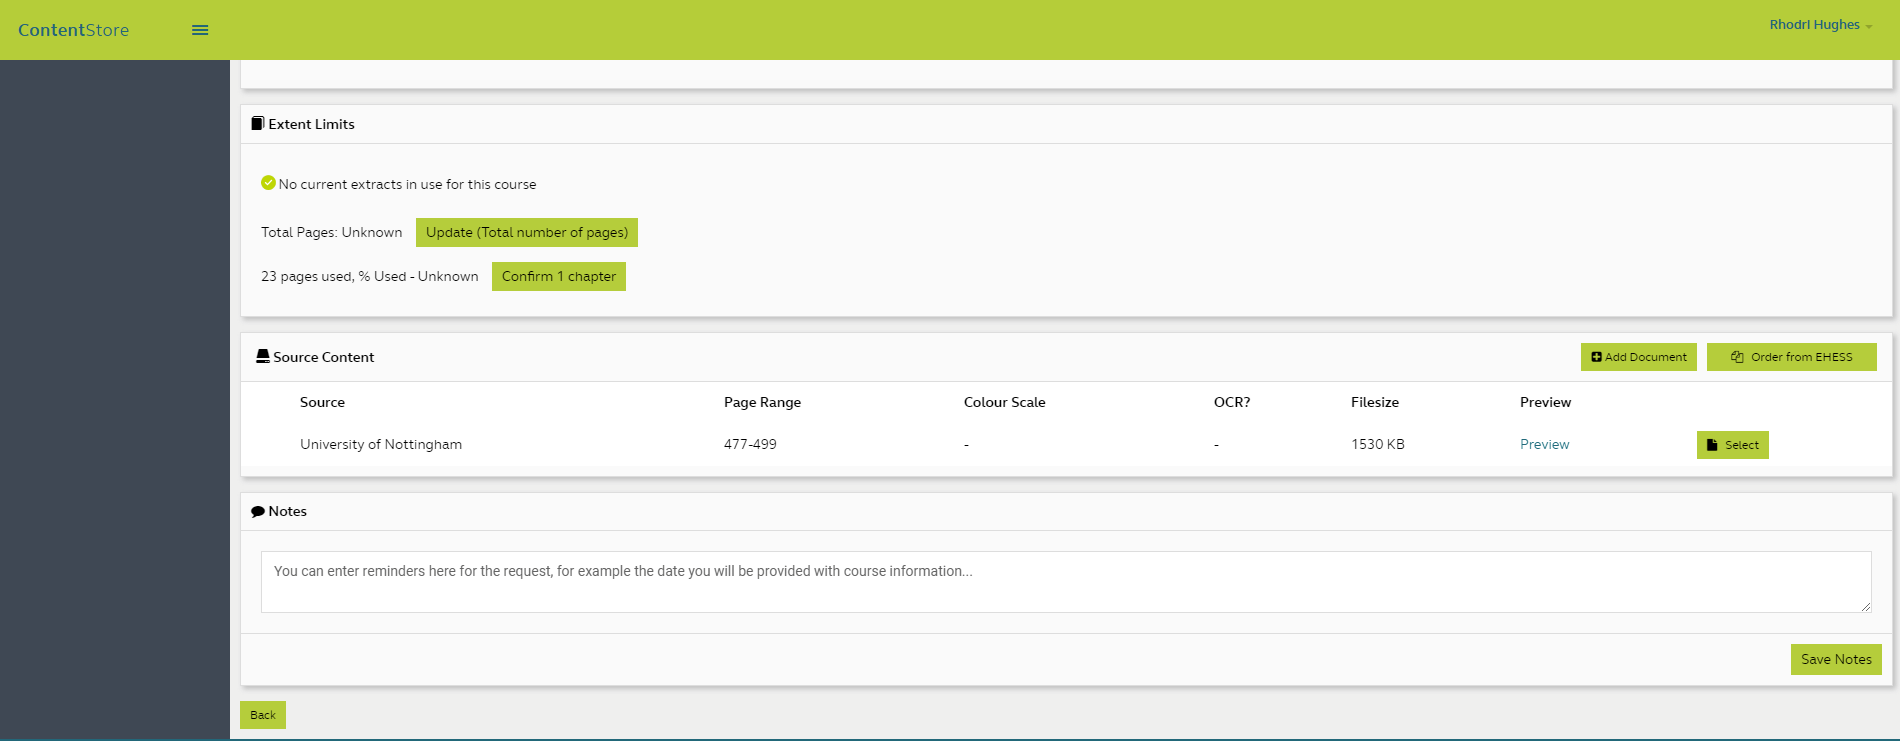Click the file icon on Select button
Screen dimensions: 1900x741
click(1712, 445)
